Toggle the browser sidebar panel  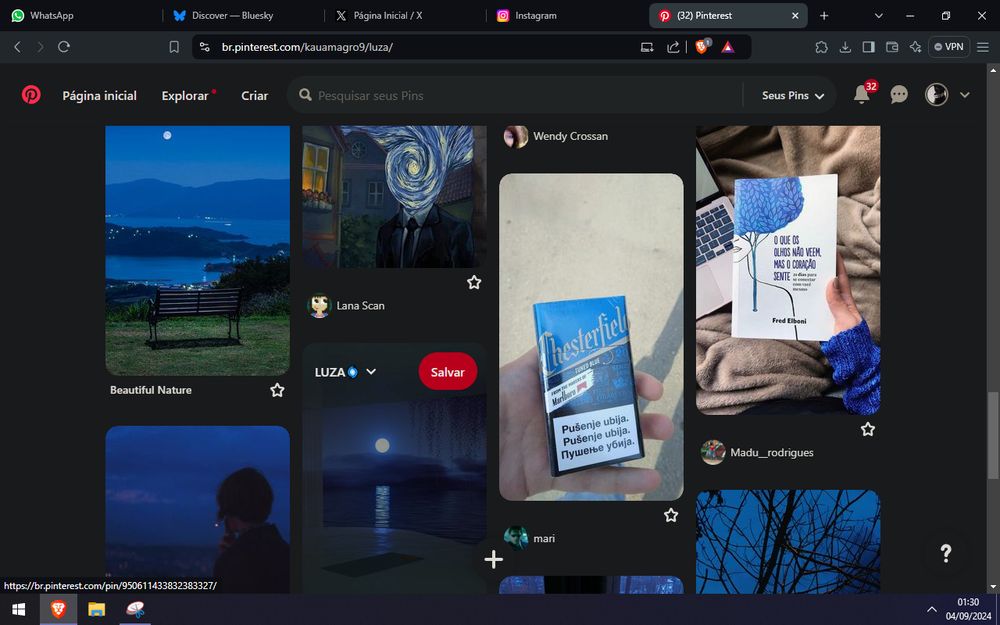[869, 47]
